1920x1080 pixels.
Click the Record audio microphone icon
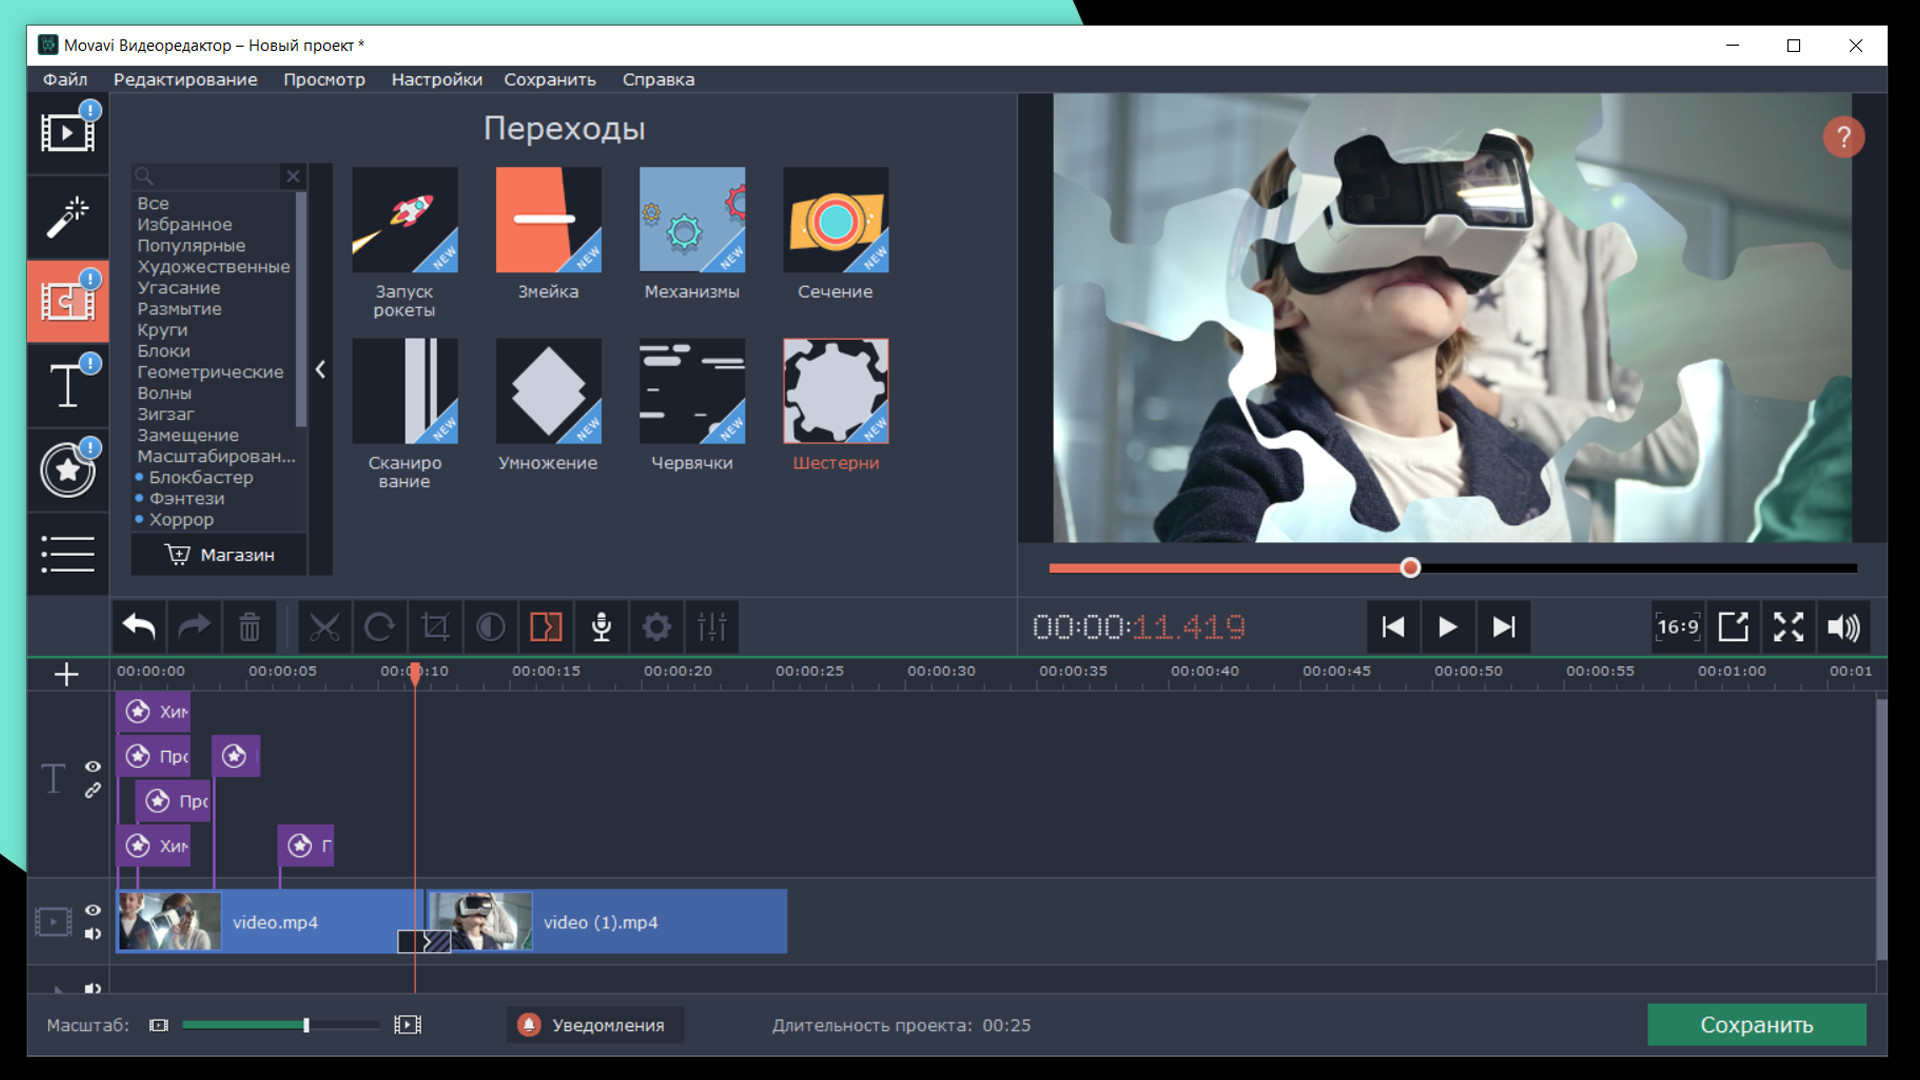pos(601,627)
